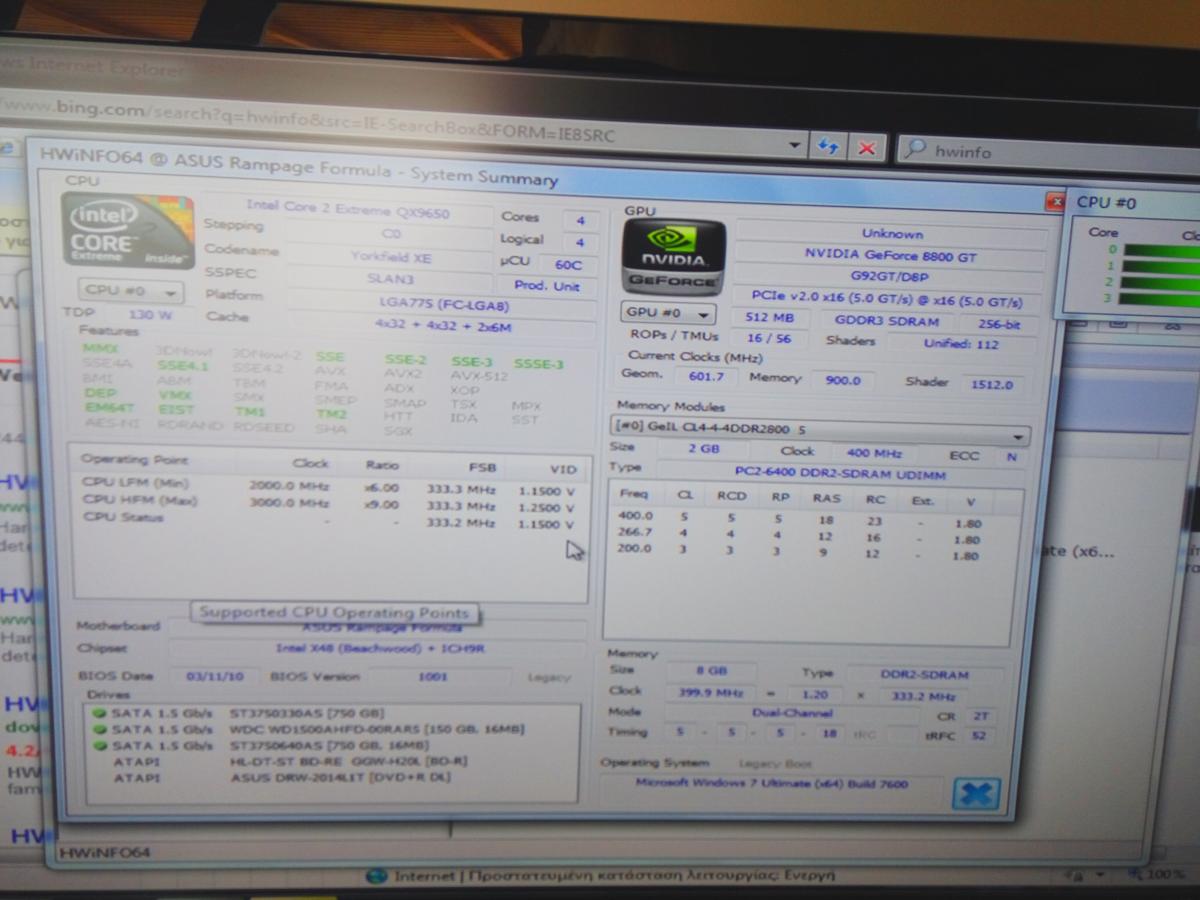Click the G92GT/D8P GPU codename value
The height and width of the screenshot is (900, 1200).
[891, 276]
